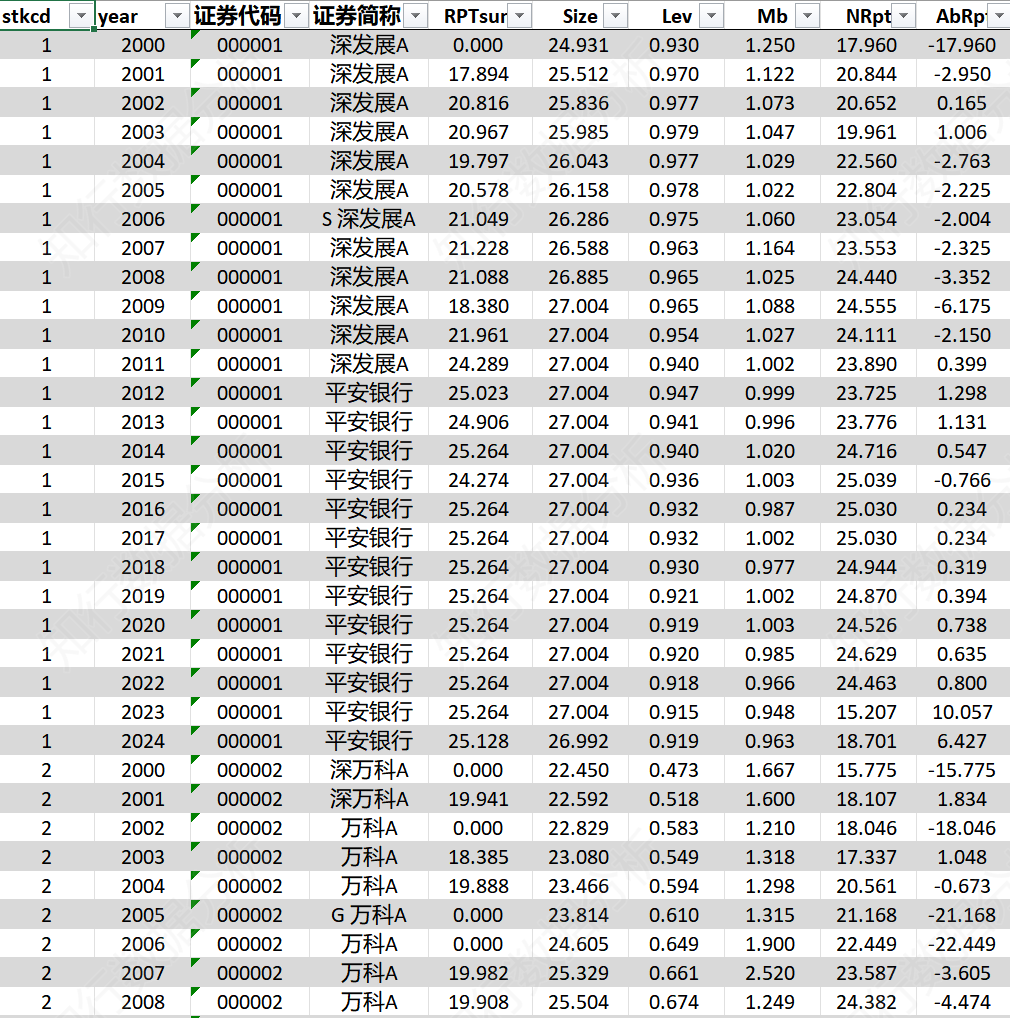Open the stkcd column filter dropdown
This screenshot has height=1018, width=1010.
(80, 16)
